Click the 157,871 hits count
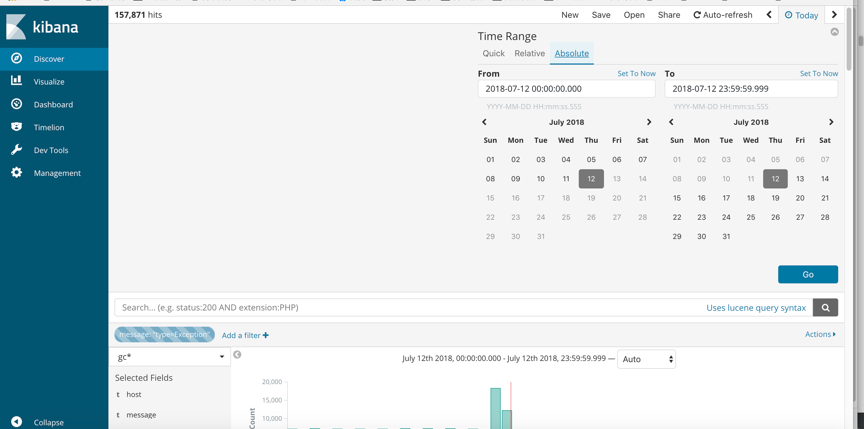This screenshot has width=864, height=429. [x=138, y=15]
